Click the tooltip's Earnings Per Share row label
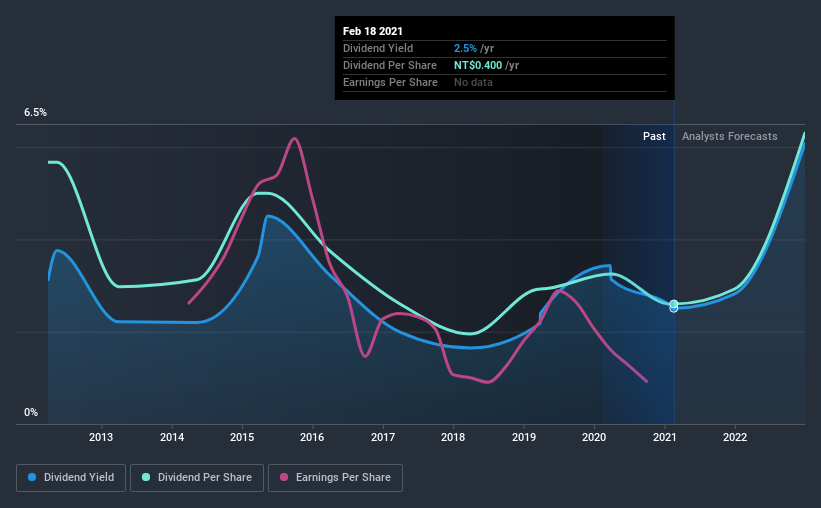Image resolution: width=821 pixels, height=508 pixels. point(390,82)
